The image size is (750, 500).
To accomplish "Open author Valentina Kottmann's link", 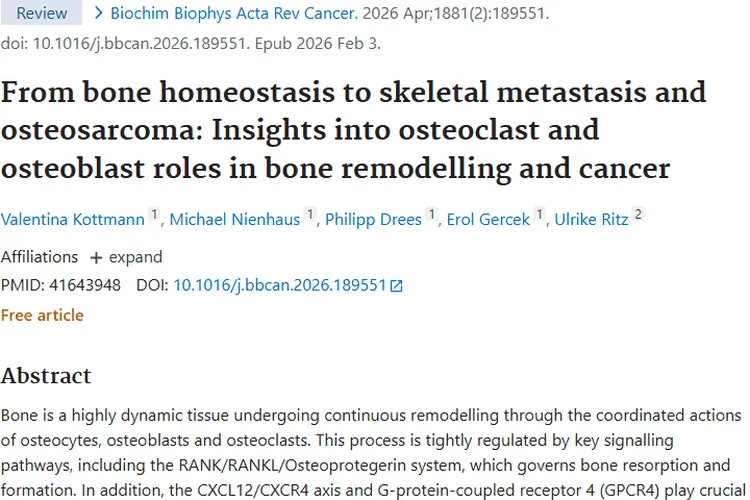I will (x=73, y=220).
